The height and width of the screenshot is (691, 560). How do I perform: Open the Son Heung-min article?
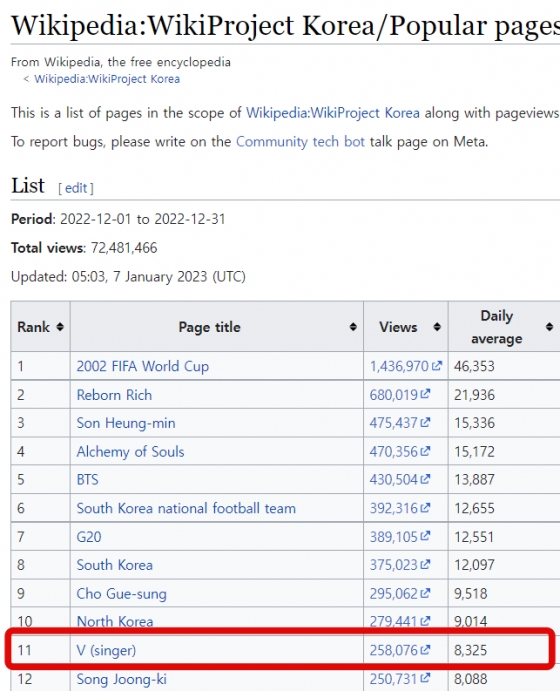pyautogui.click(x=126, y=423)
